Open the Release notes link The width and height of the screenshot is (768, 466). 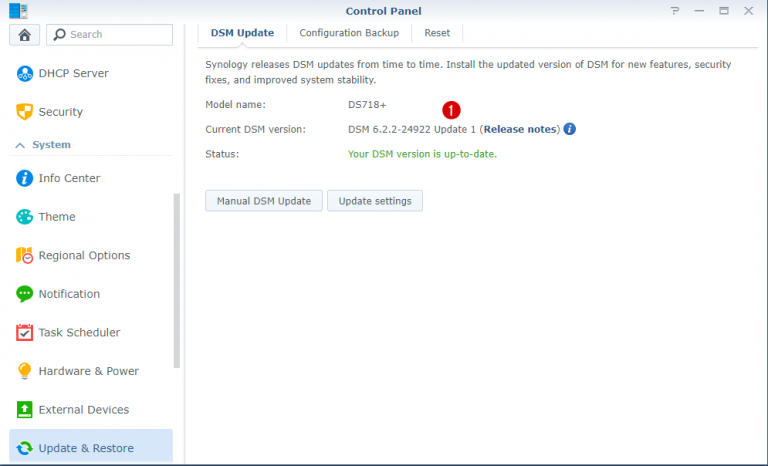pyautogui.click(x=520, y=129)
